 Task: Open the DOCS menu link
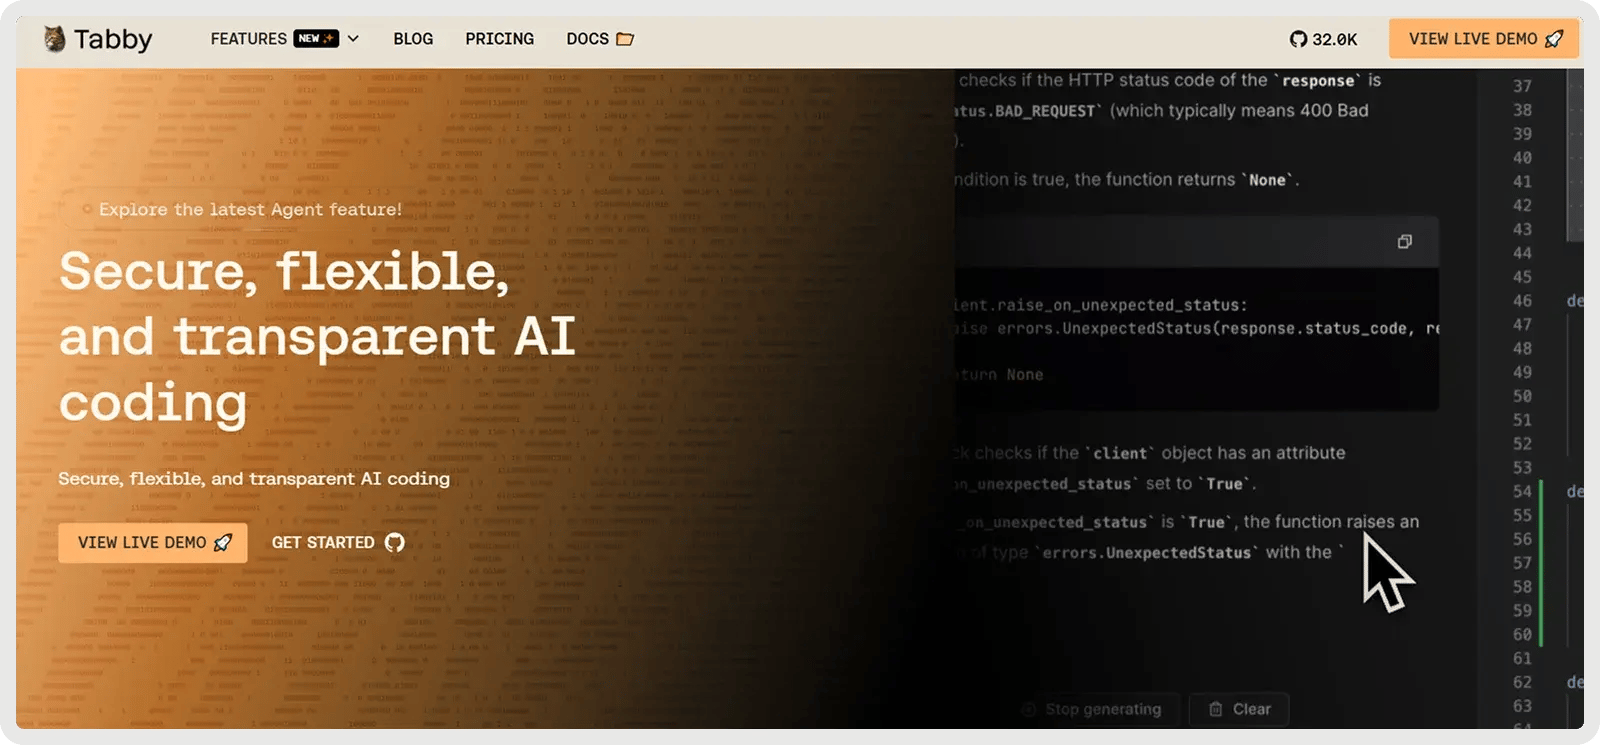pyautogui.click(x=587, y=39)
